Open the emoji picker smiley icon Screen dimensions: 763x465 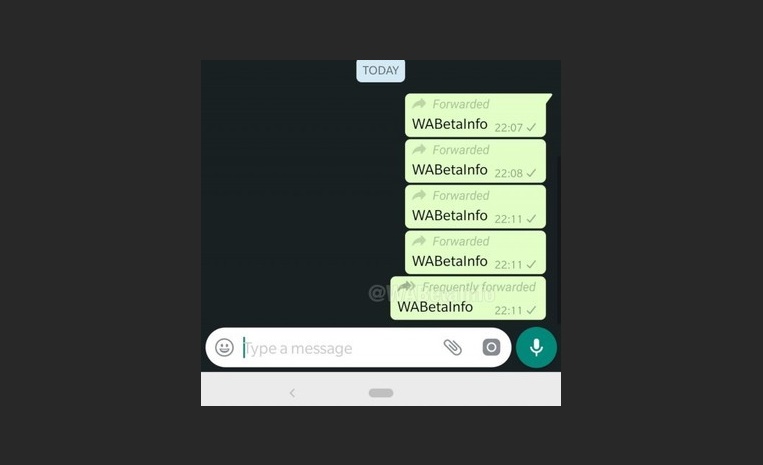pos(224,347)
